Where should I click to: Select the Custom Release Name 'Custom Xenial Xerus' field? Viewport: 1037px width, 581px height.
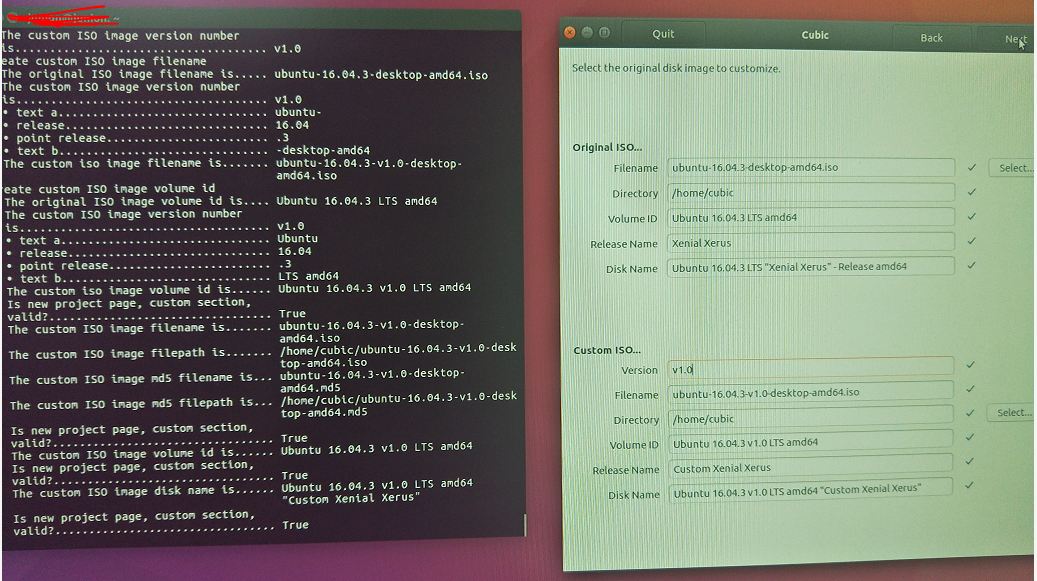(x=810, y=469)
